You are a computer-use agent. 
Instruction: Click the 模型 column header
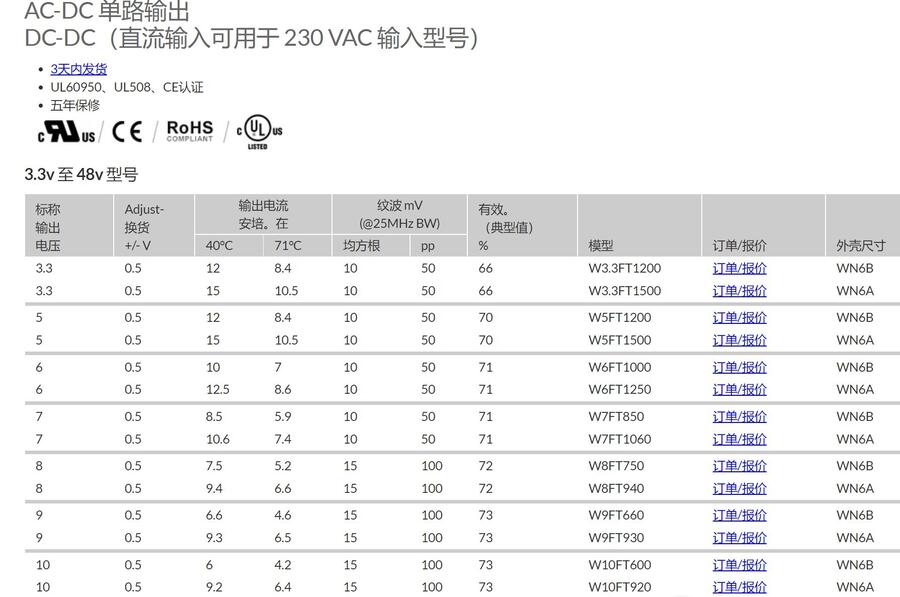[x=601, y=246]
